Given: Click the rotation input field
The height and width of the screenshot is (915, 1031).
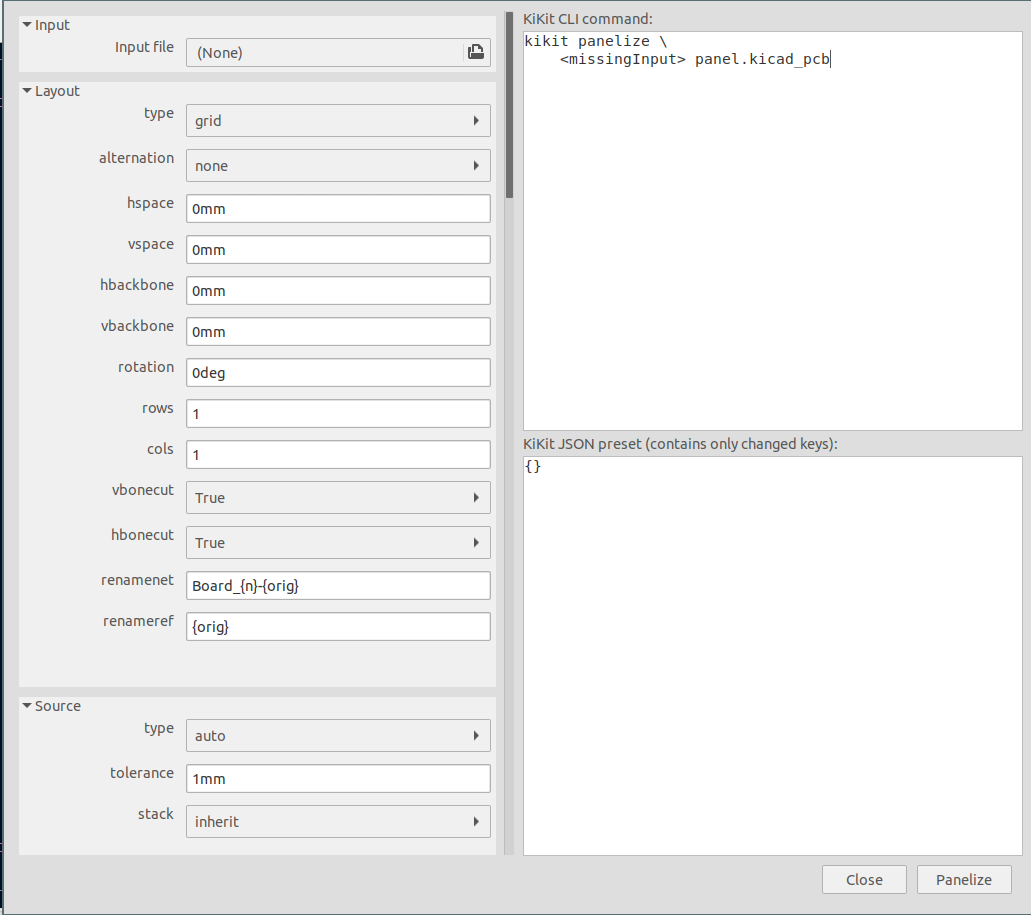Looking at the screenshot, I should coord(338,373).
